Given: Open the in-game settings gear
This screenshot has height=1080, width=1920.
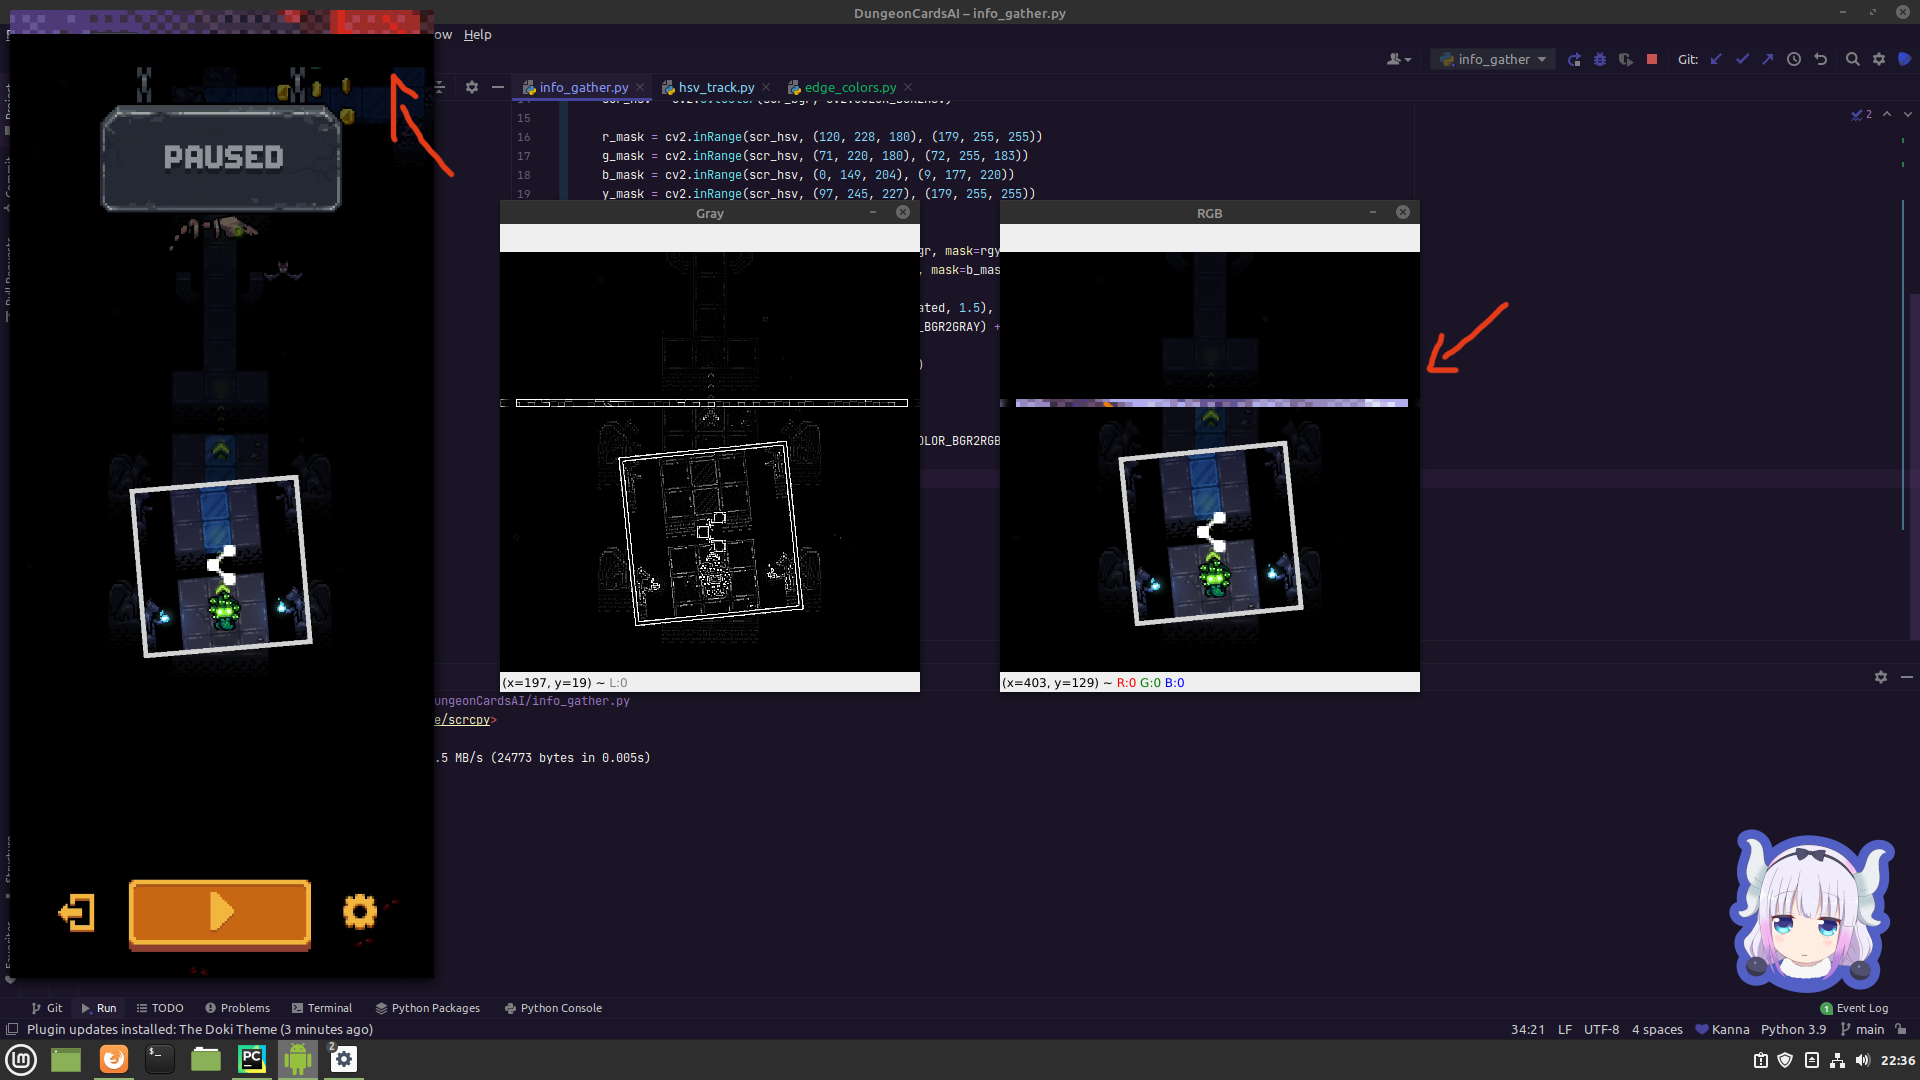Looking at the screenshot, I should (x=360, y=912).
